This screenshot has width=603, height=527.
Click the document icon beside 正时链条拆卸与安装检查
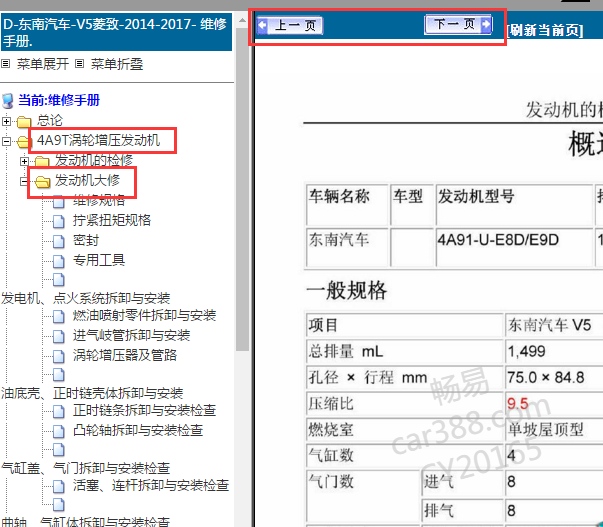coord(58,412)
